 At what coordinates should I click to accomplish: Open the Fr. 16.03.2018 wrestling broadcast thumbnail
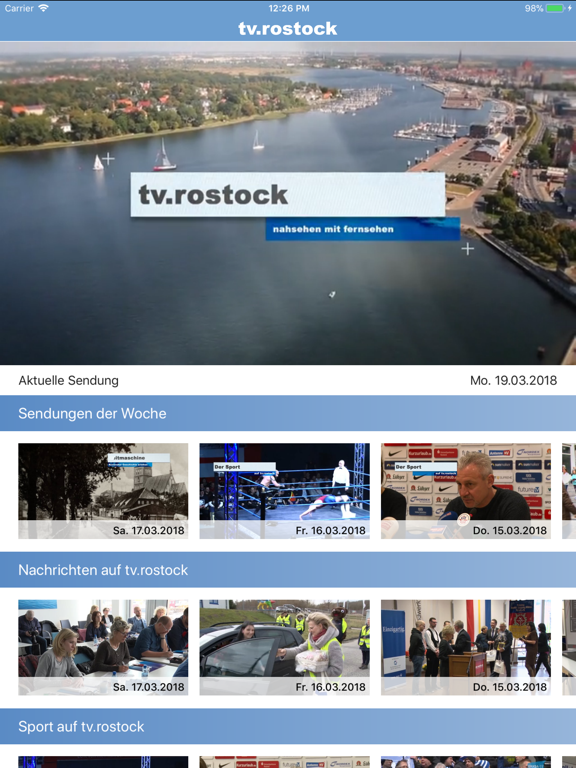(285, 491)
